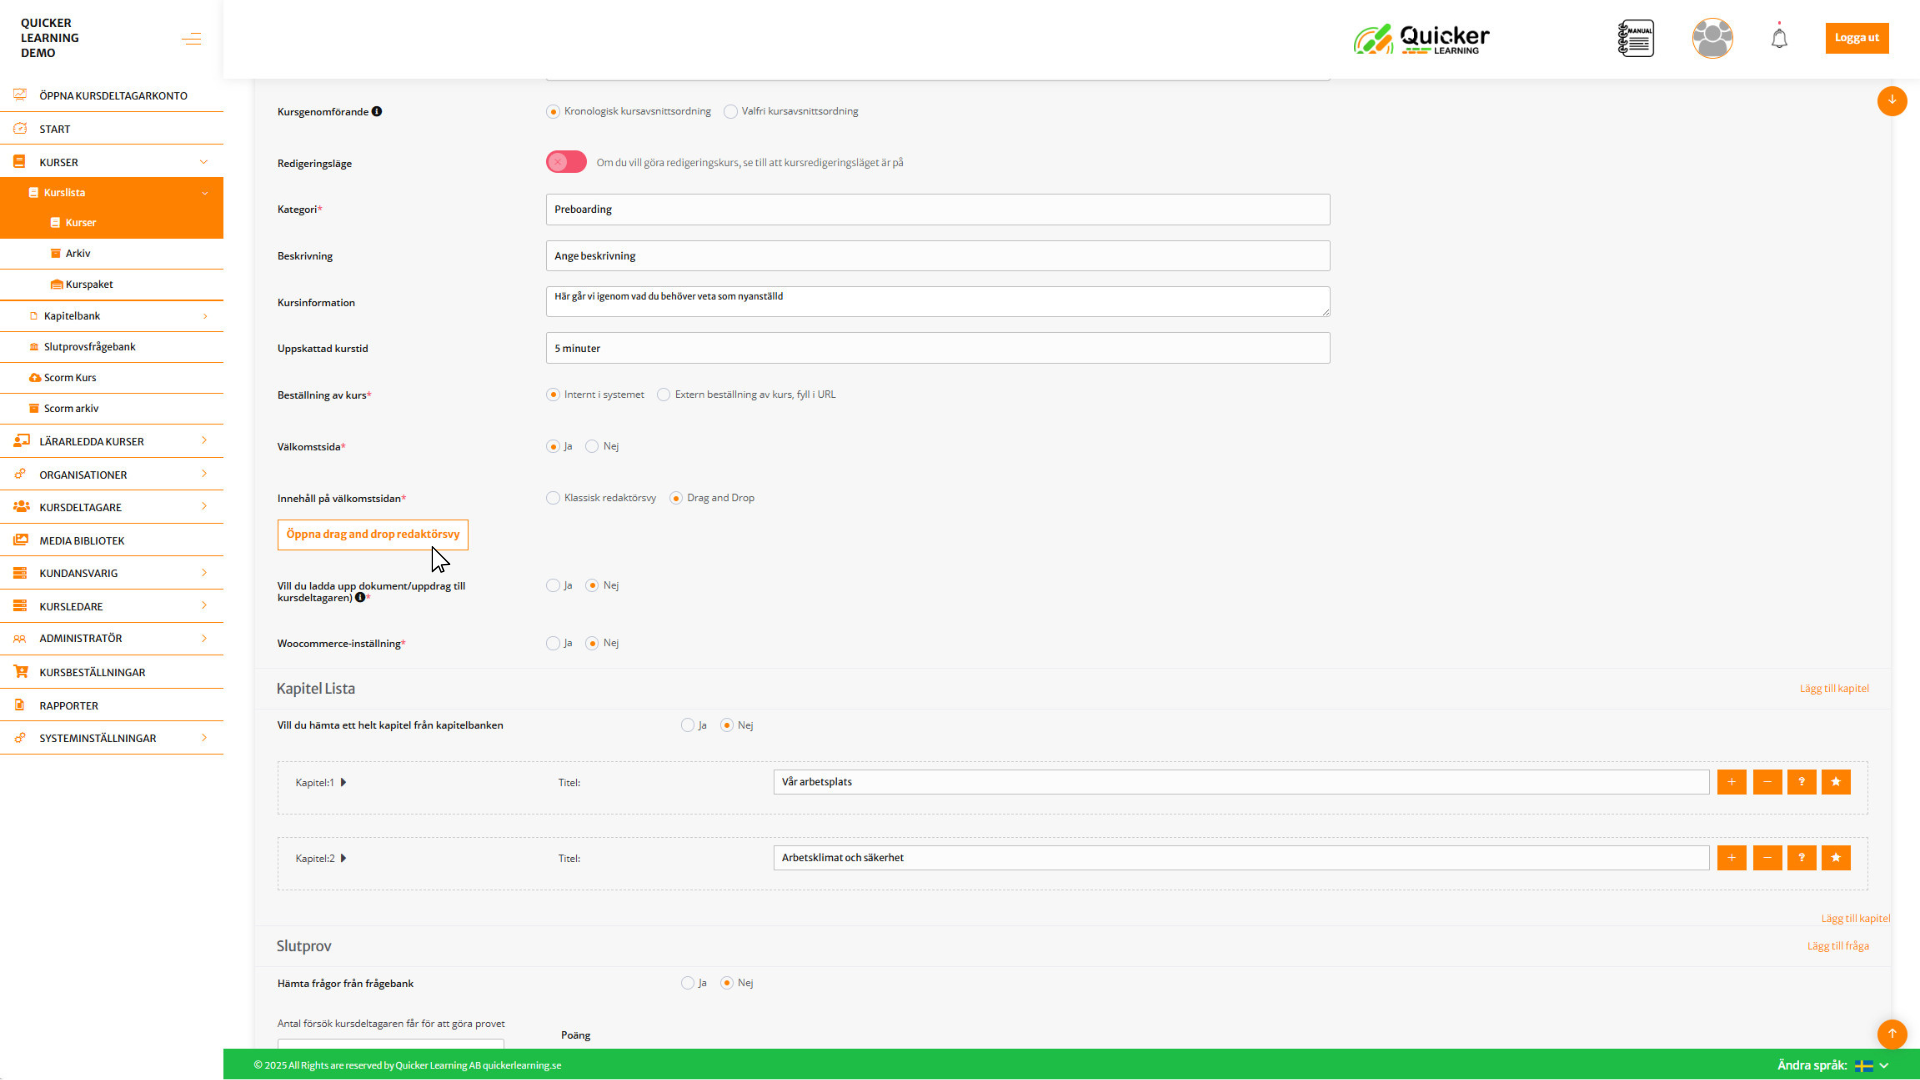Open the notifications bell
This screenshot has height=1080, width=1920.
pyautogui.click(x=1779, y=38)
